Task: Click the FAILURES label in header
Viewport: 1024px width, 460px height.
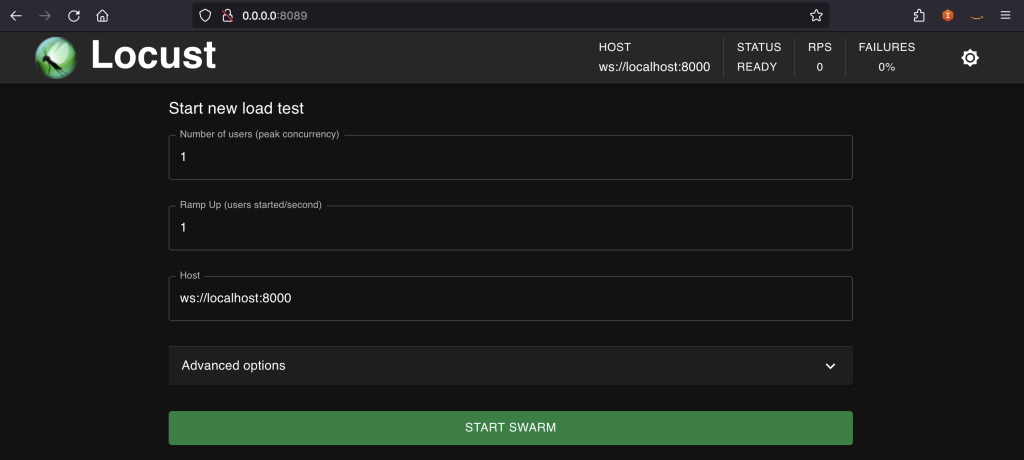Action: (x=886, y=47)
